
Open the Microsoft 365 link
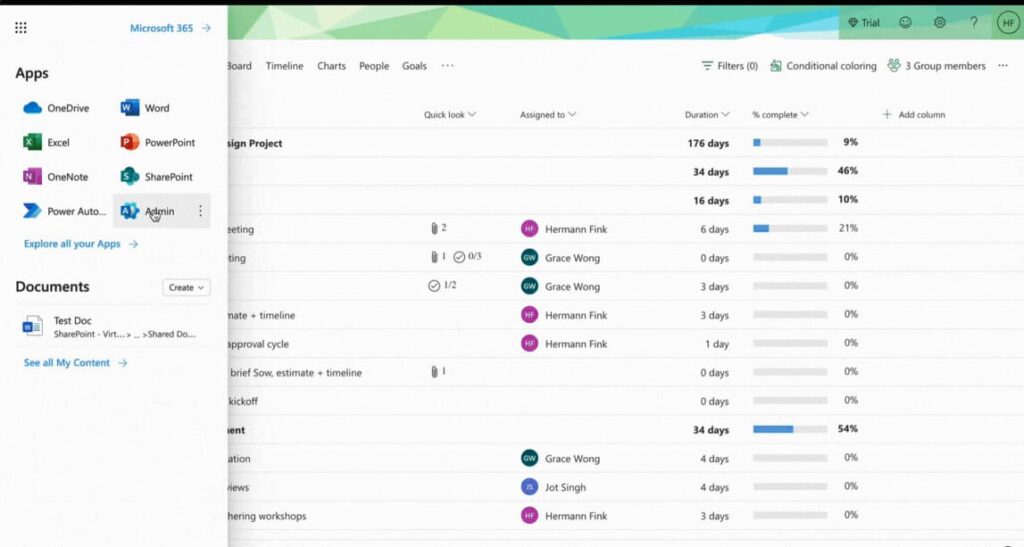(170, 28)
